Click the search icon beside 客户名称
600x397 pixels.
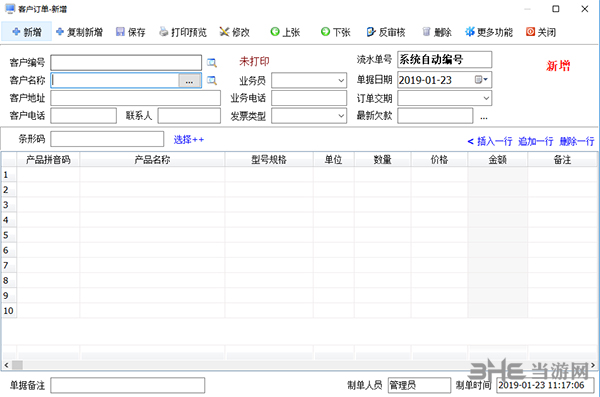212,80
